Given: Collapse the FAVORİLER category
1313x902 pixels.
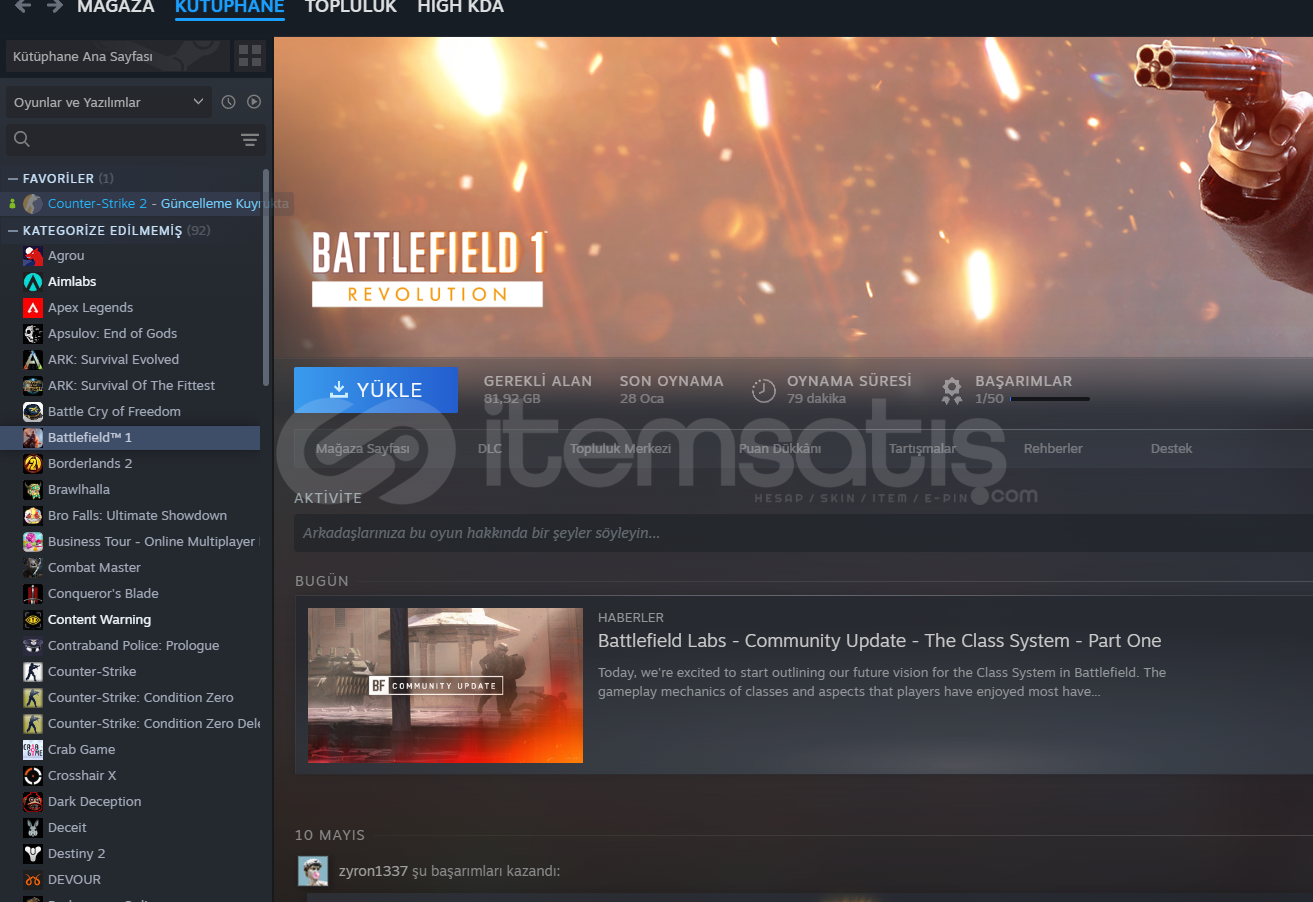Looking at the screenshot, I should (13, 178).
